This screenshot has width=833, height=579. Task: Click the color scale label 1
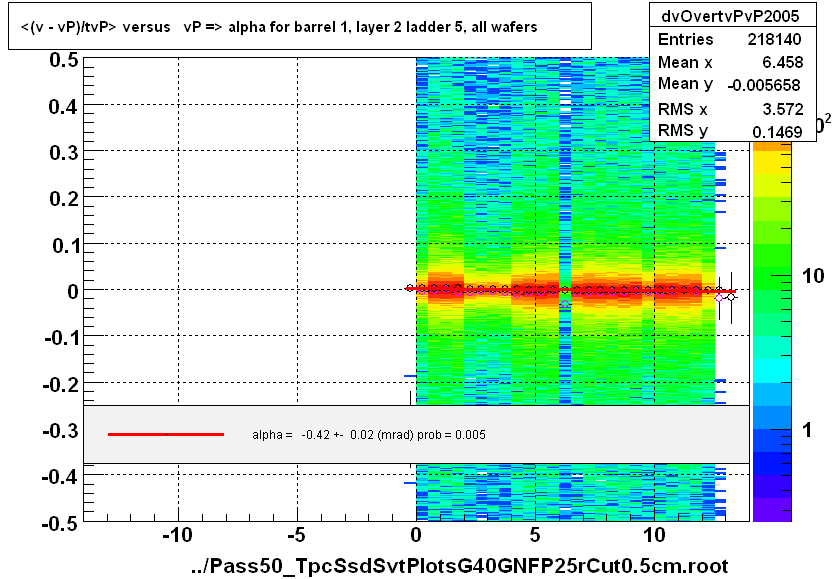click(x=808, y=430)
